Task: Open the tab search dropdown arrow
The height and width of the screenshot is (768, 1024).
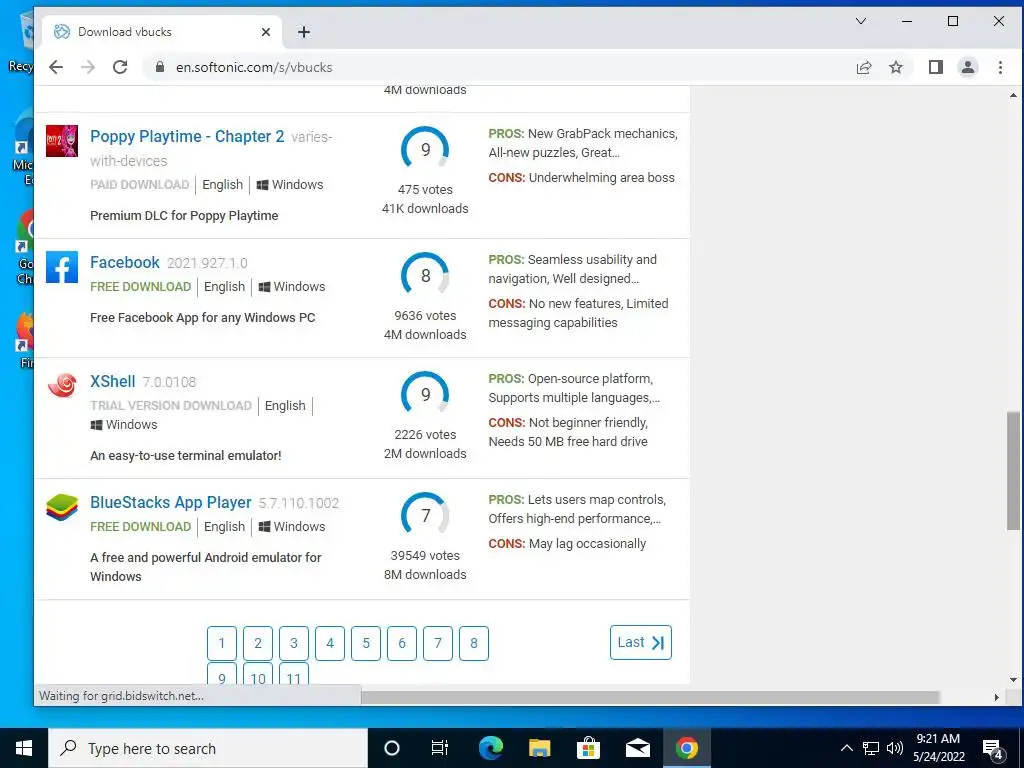Action: pos(861,22)
